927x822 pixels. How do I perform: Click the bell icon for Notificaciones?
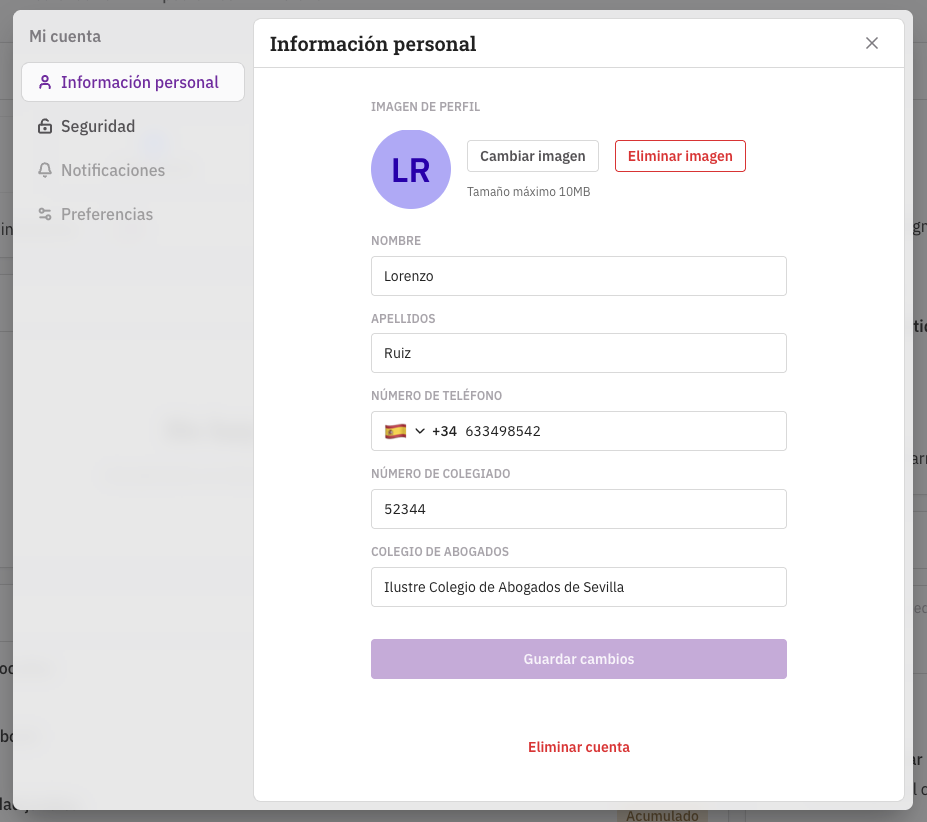[44, 170]
